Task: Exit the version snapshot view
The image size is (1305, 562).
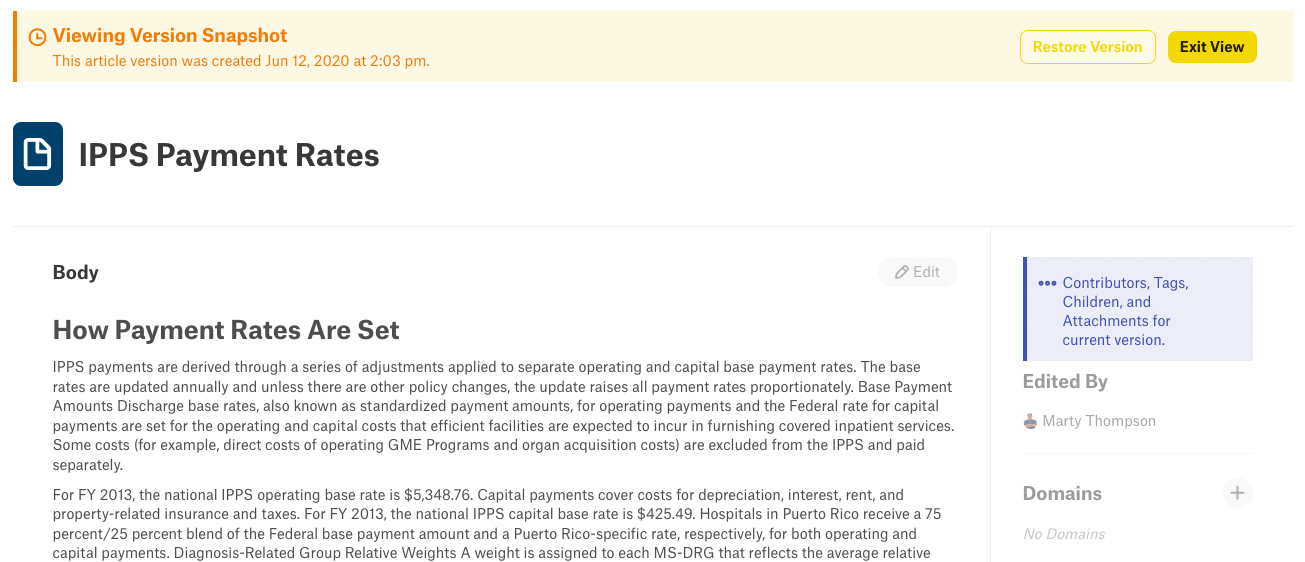Action: (x=1212, y=47)
